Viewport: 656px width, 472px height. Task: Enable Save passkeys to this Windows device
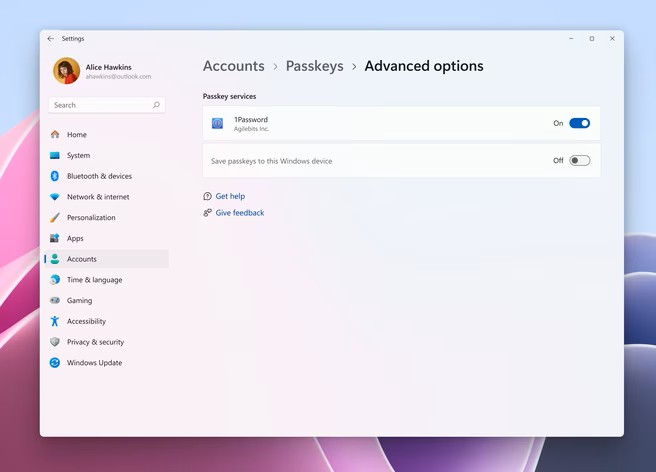579,160
